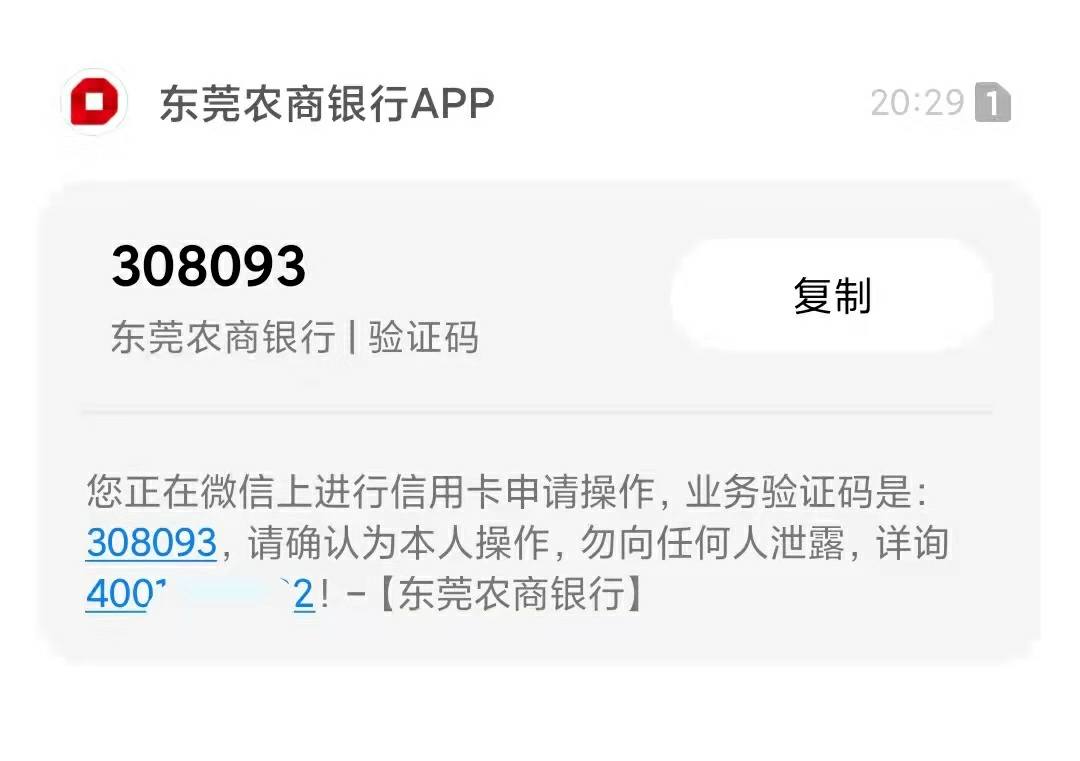Tap the blurred middle of the hotline number
The width and height of the screenshot is (1080, 761).
click(x=225, y=594)
